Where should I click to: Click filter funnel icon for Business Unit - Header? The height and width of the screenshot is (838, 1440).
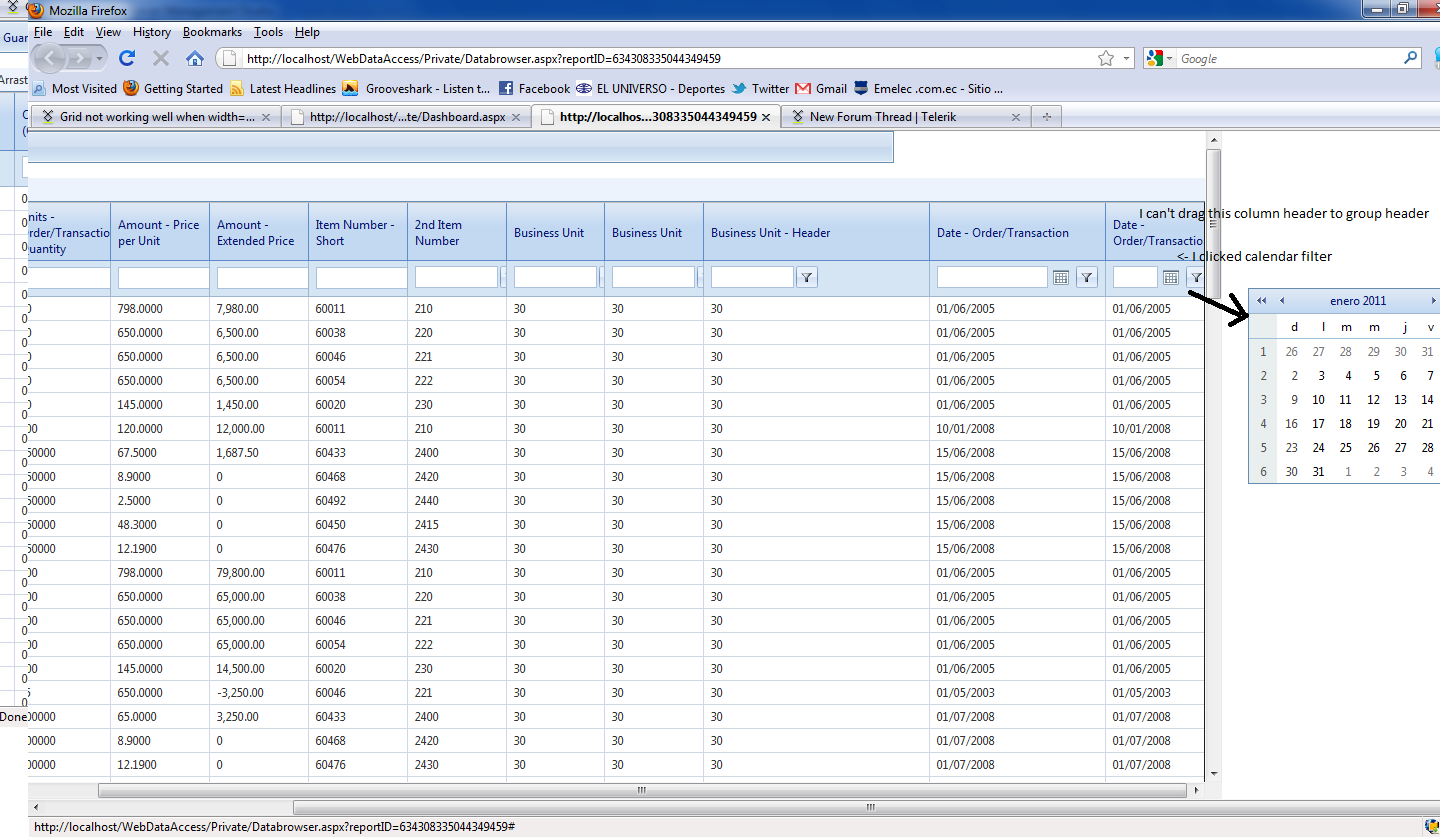(806, 277)
